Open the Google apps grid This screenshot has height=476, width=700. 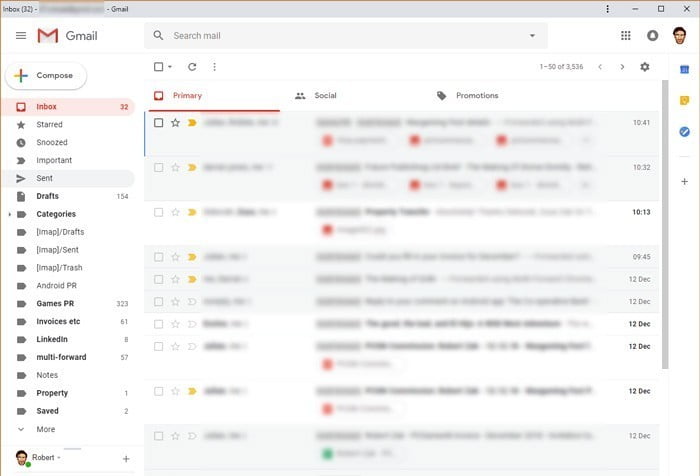625,35
